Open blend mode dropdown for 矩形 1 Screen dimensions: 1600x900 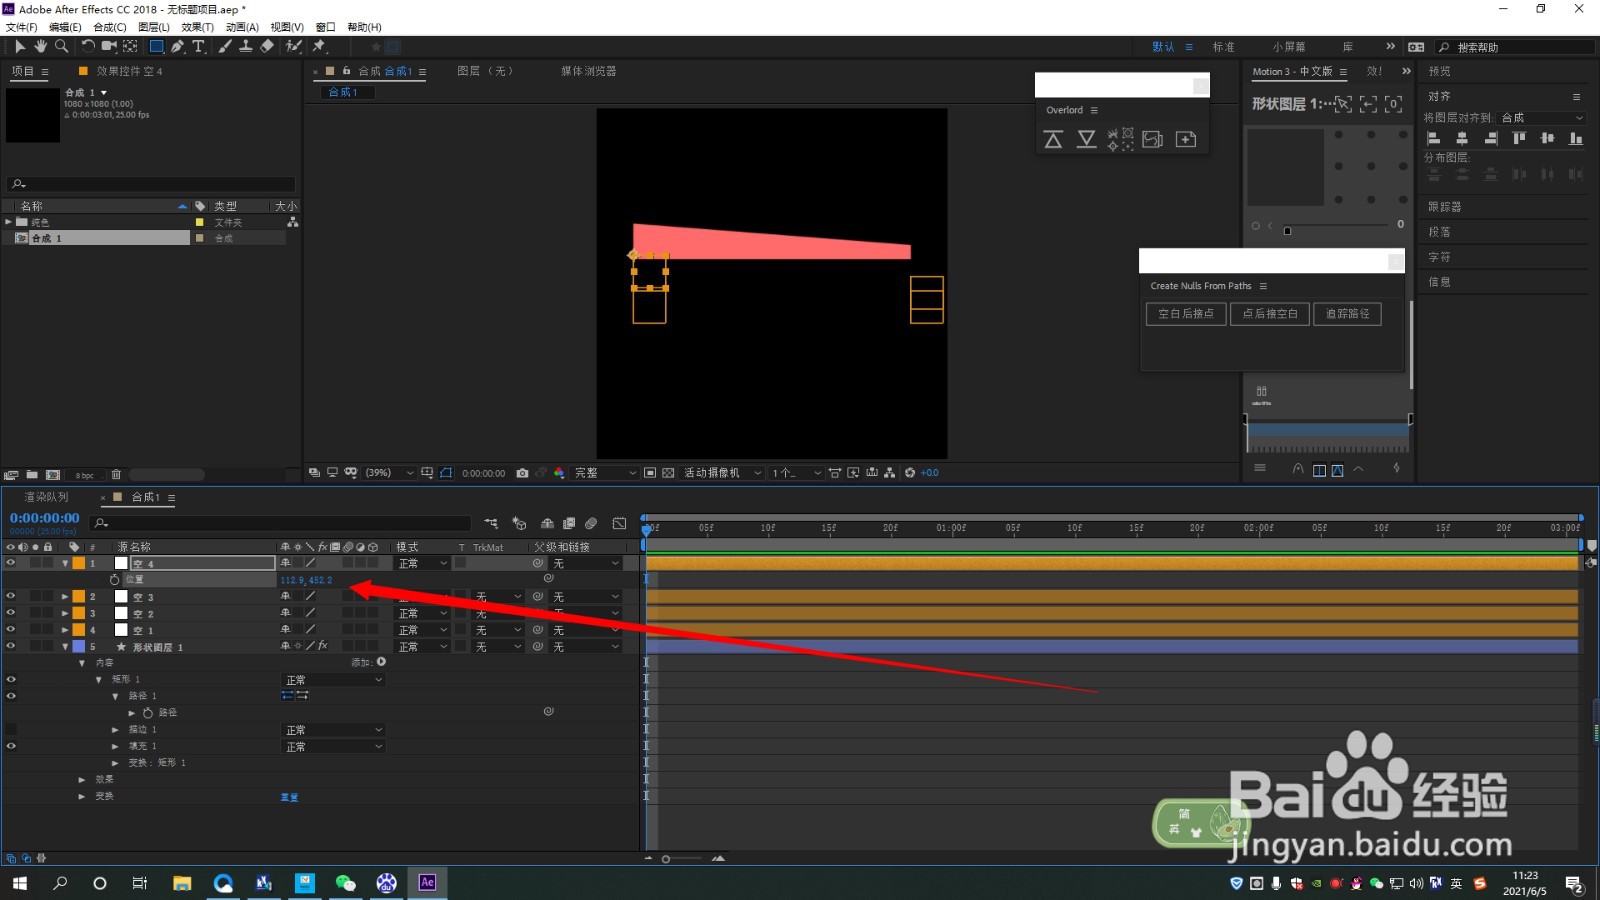click(x=334, y=680)
